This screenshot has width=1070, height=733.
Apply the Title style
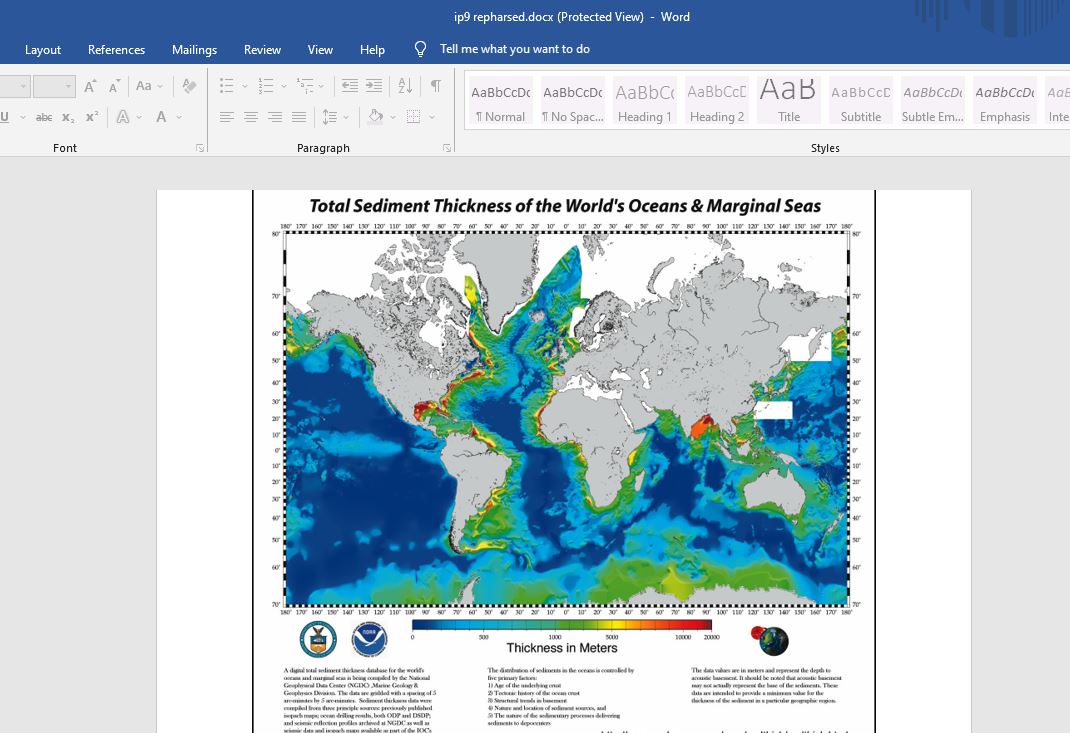tap(789, 101)
